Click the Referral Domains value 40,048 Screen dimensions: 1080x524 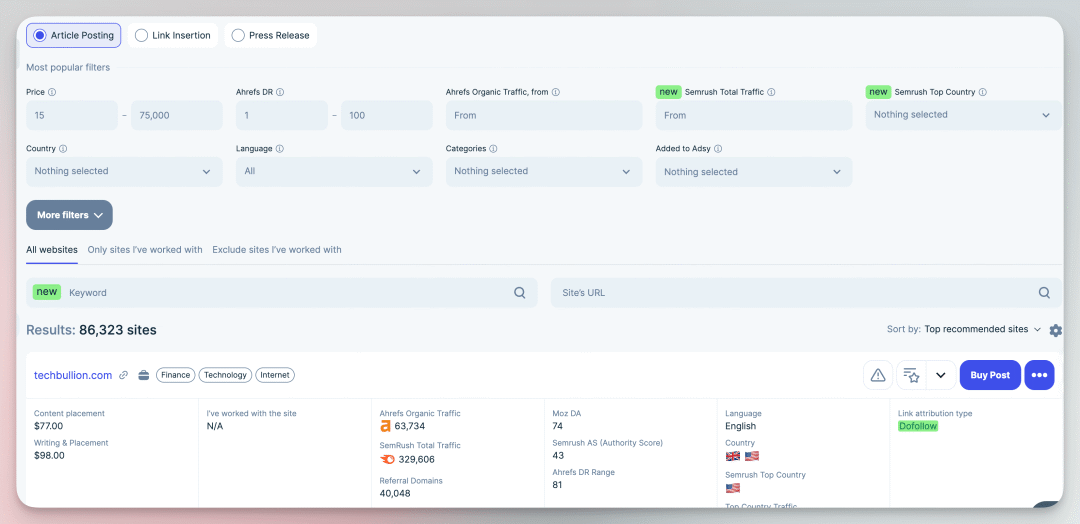point(395,493)
